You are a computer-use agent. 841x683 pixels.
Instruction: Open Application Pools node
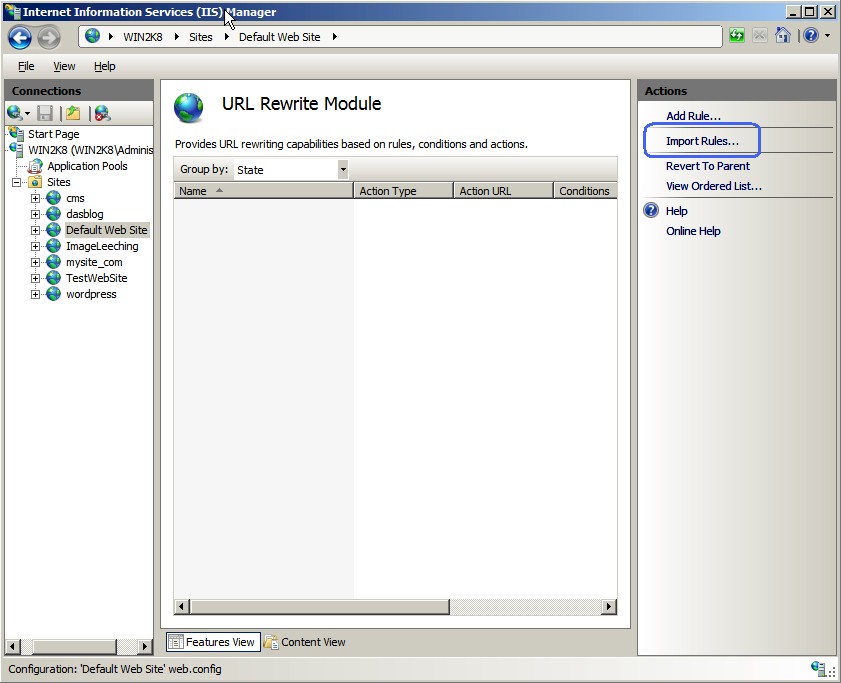(87, 166)
